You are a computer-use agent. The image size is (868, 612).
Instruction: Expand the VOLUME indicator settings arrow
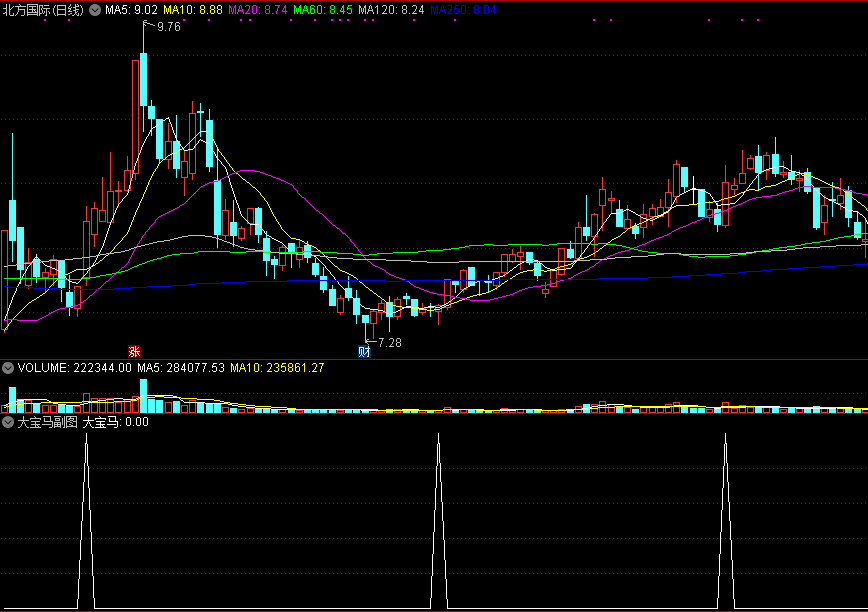point(8,368)
